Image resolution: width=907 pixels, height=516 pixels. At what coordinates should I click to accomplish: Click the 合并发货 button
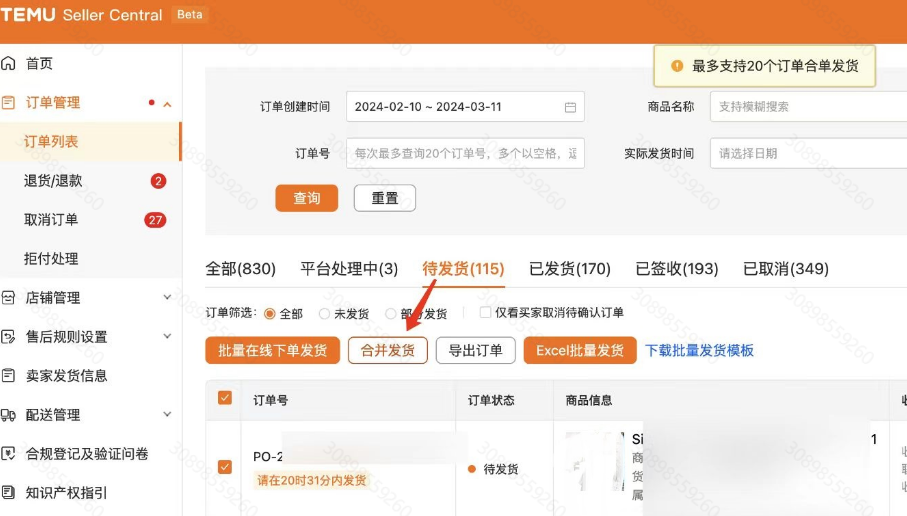[x=388, y=351]
